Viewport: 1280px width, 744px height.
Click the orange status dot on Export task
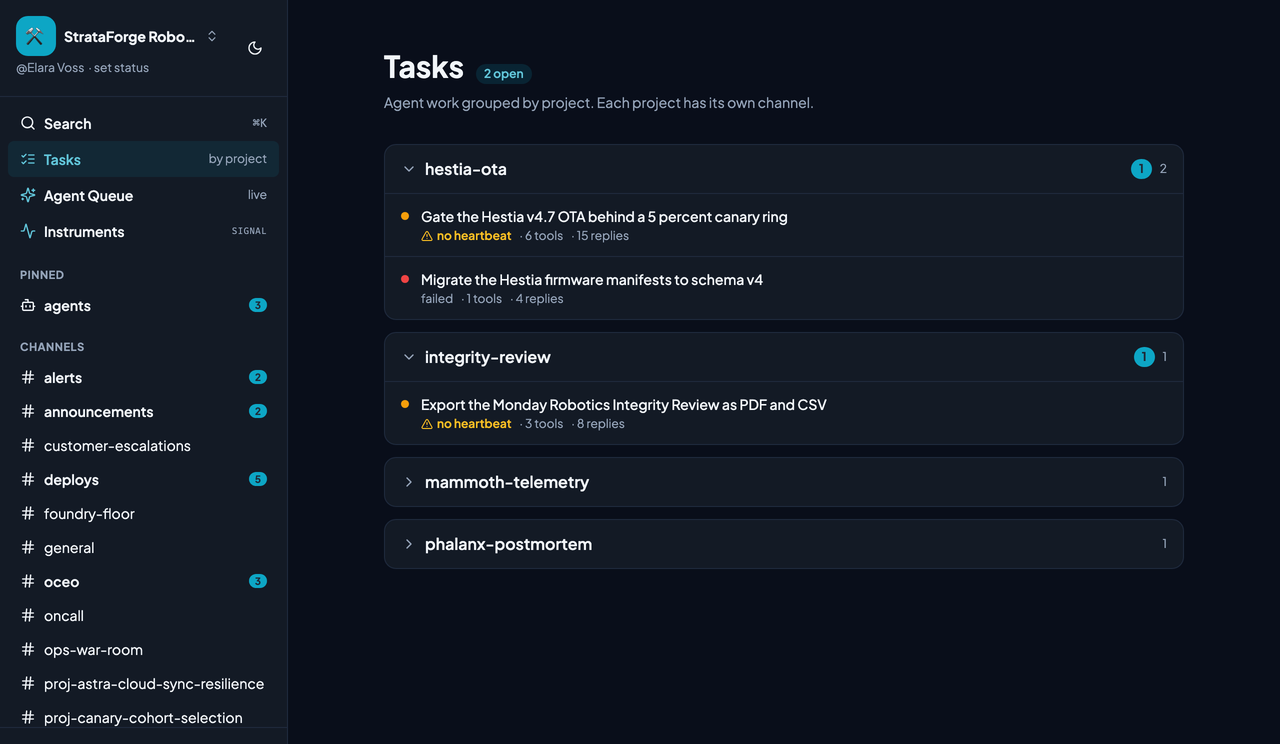(x=405, y=404)
